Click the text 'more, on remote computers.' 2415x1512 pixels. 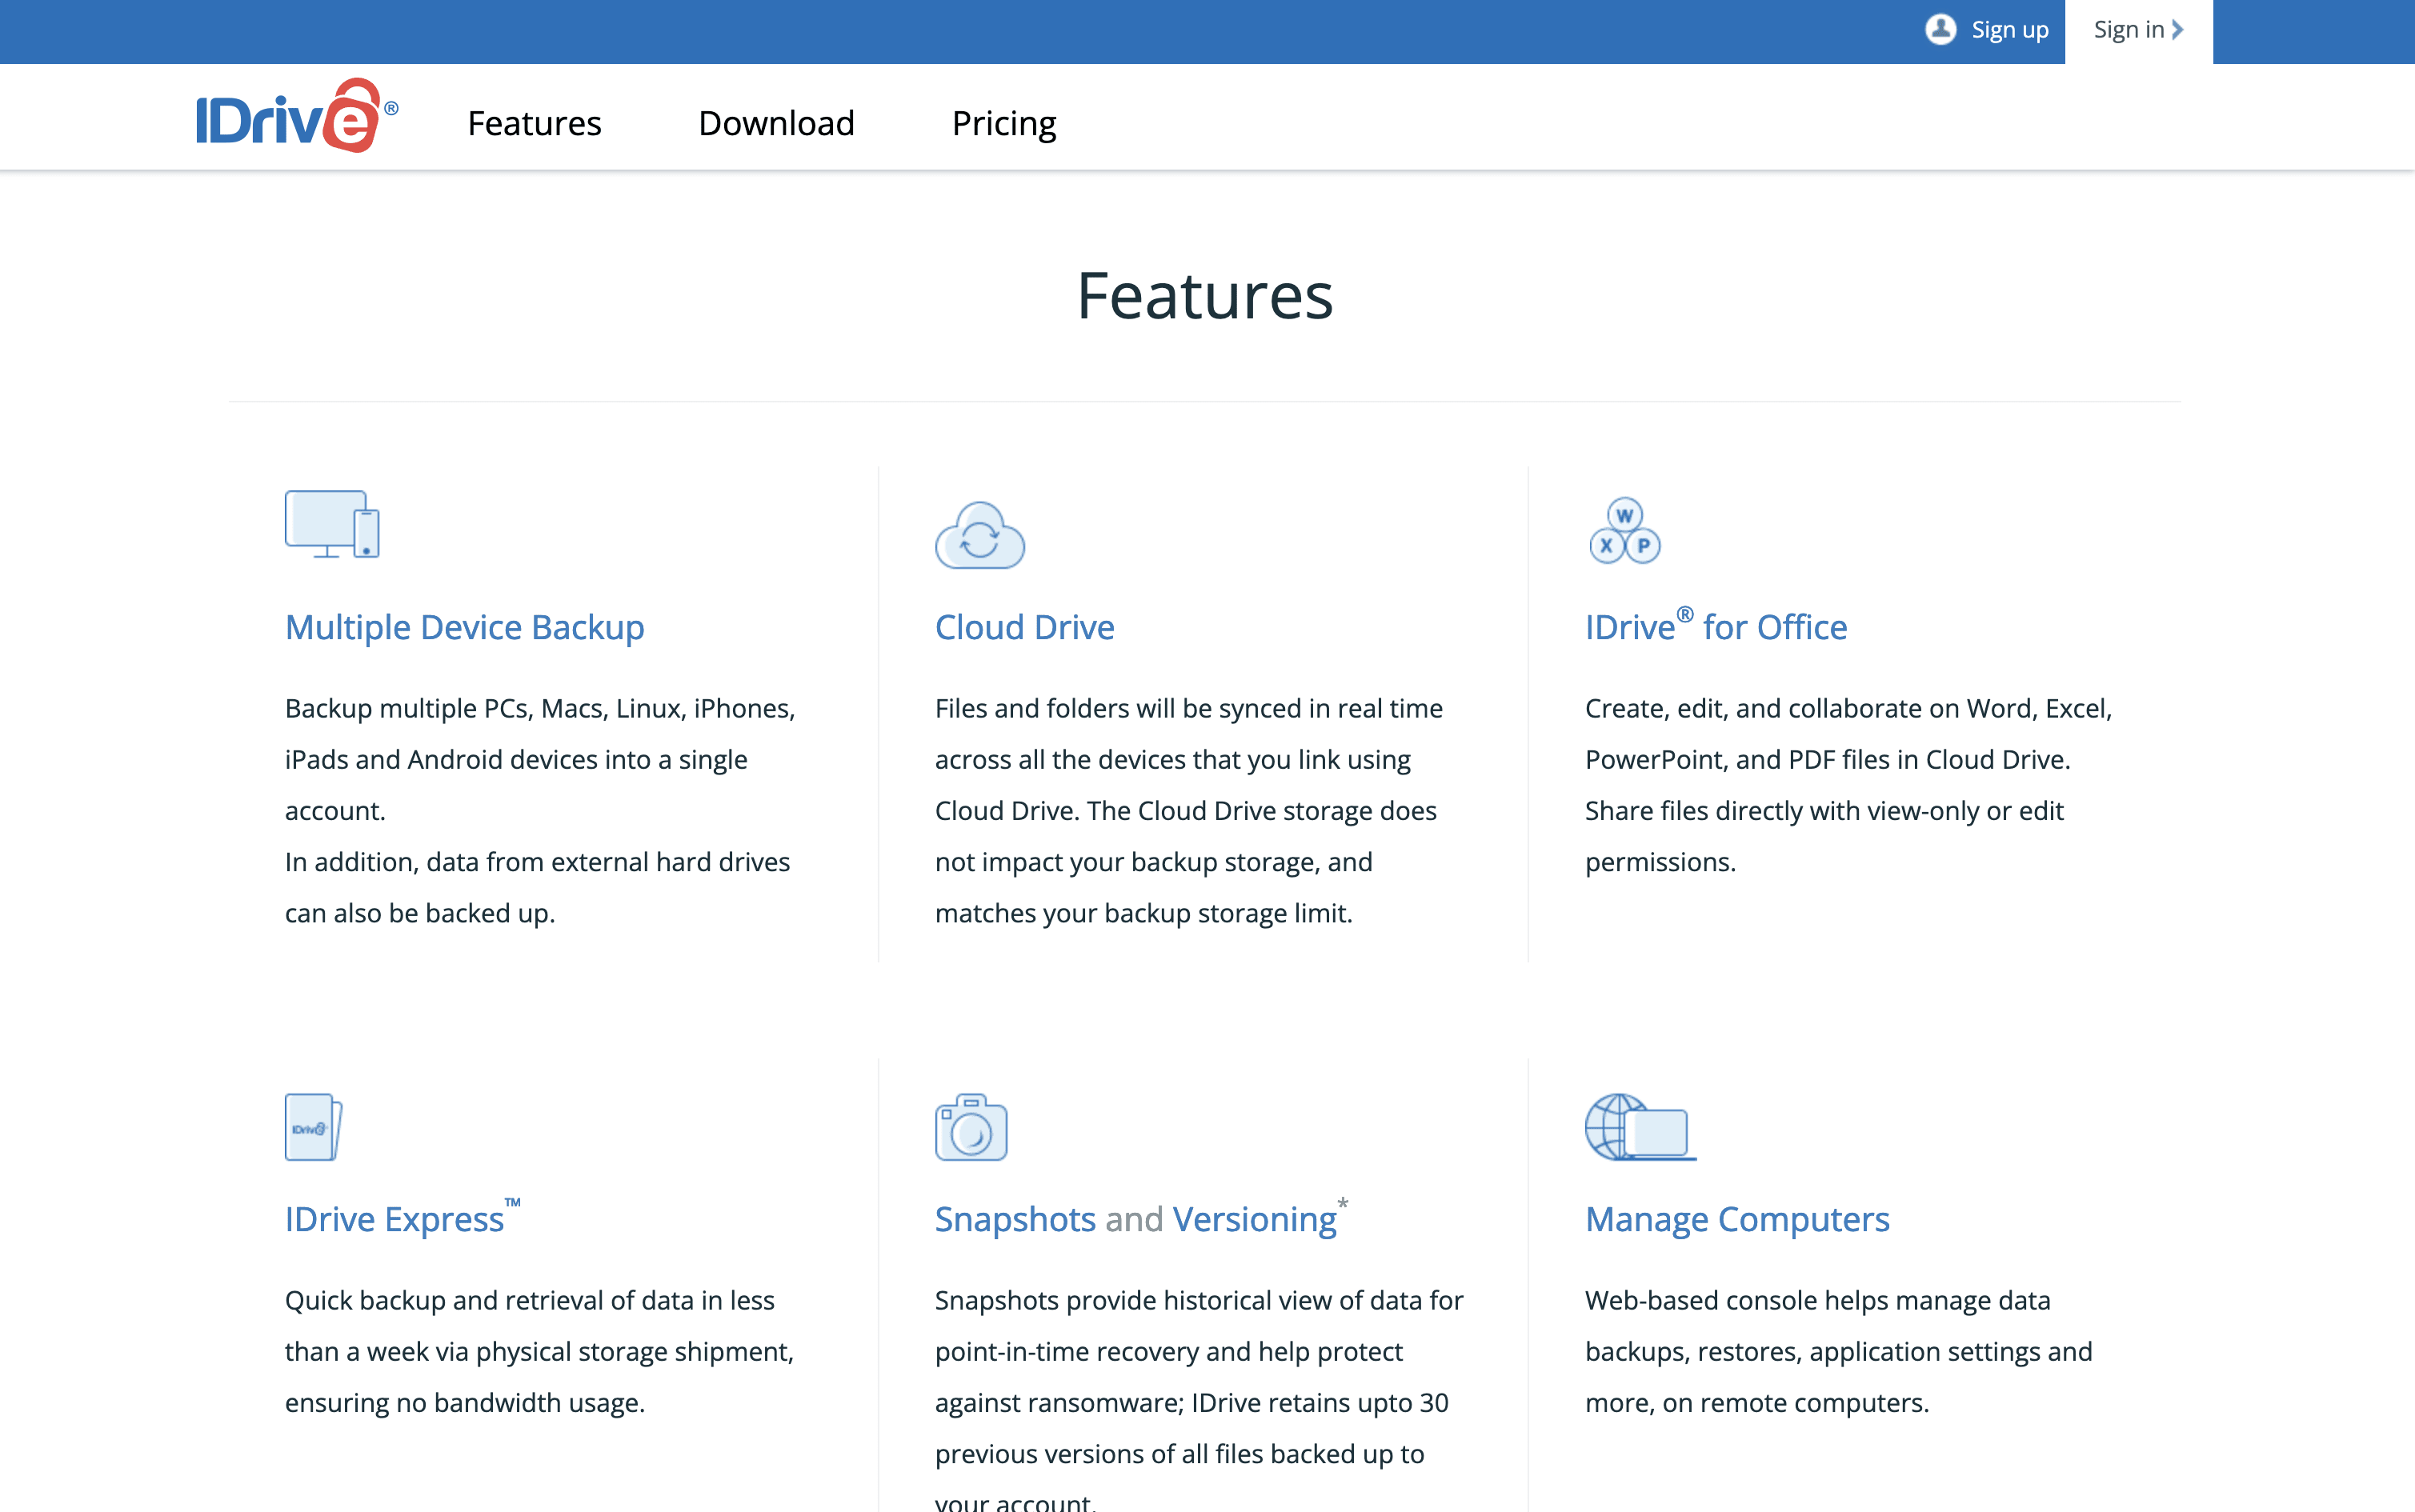(x=1757, y=1403)
